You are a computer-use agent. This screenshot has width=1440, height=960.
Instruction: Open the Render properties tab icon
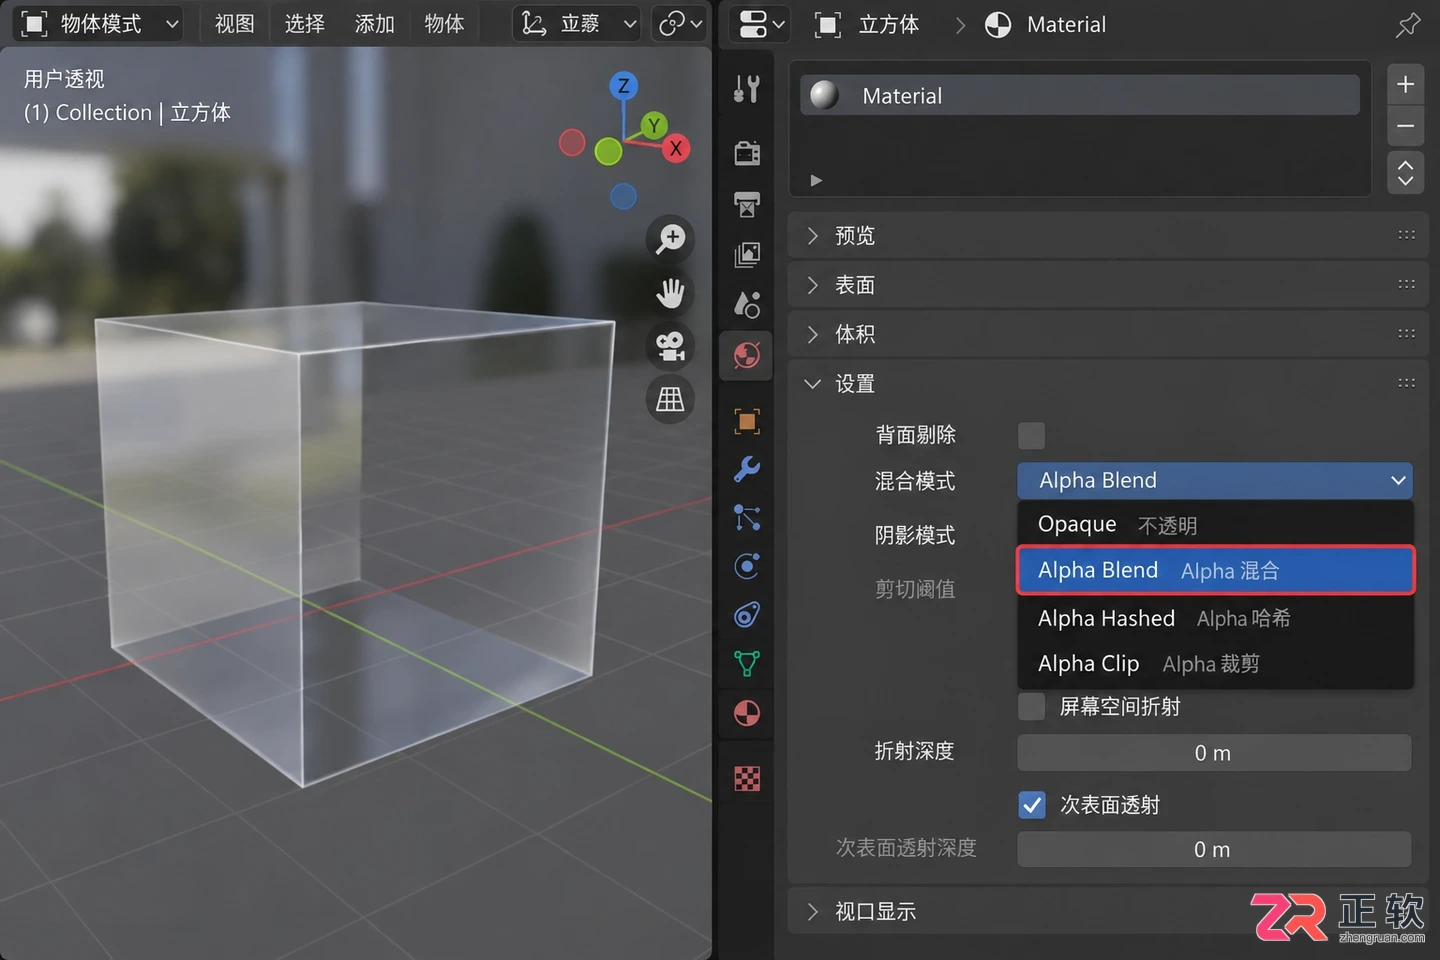[x=747, y=152]
